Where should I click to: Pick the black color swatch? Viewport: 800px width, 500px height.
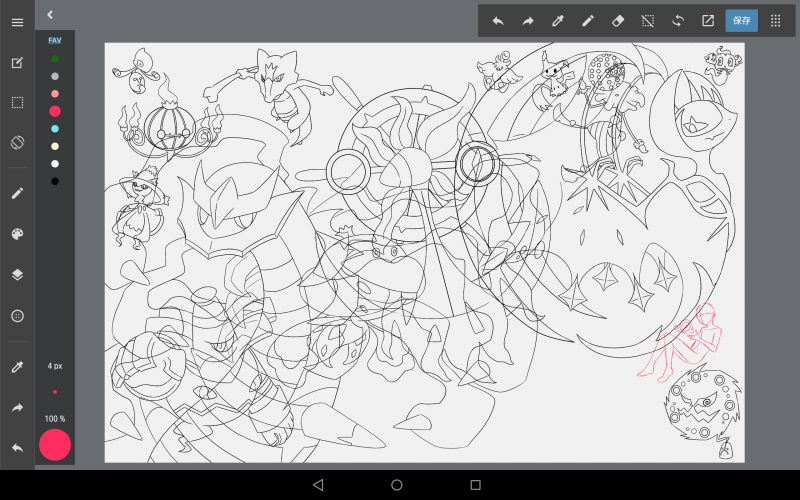(55, 181)
